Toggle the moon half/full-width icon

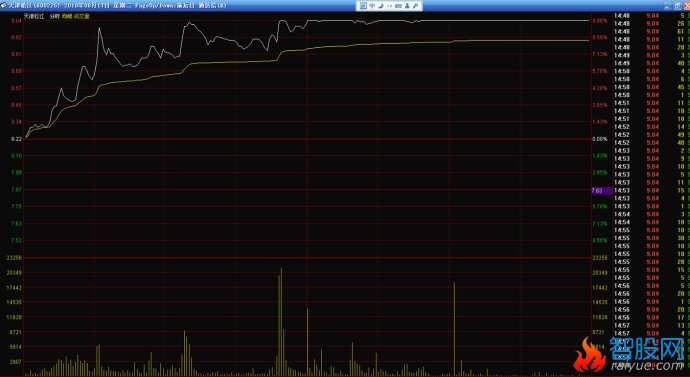(x=380, y=6)
